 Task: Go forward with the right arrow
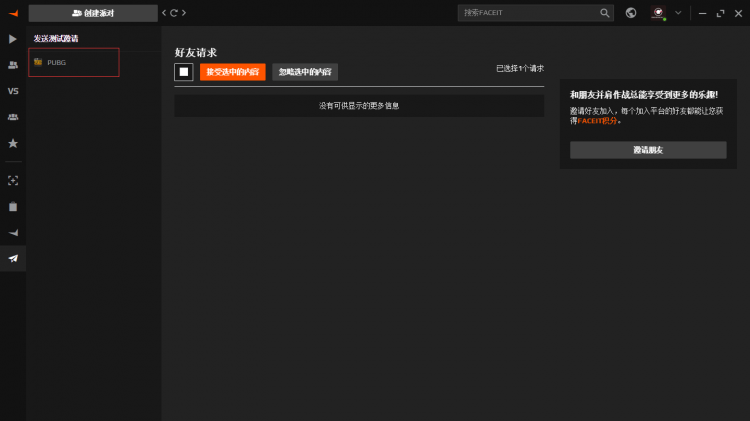184,13
